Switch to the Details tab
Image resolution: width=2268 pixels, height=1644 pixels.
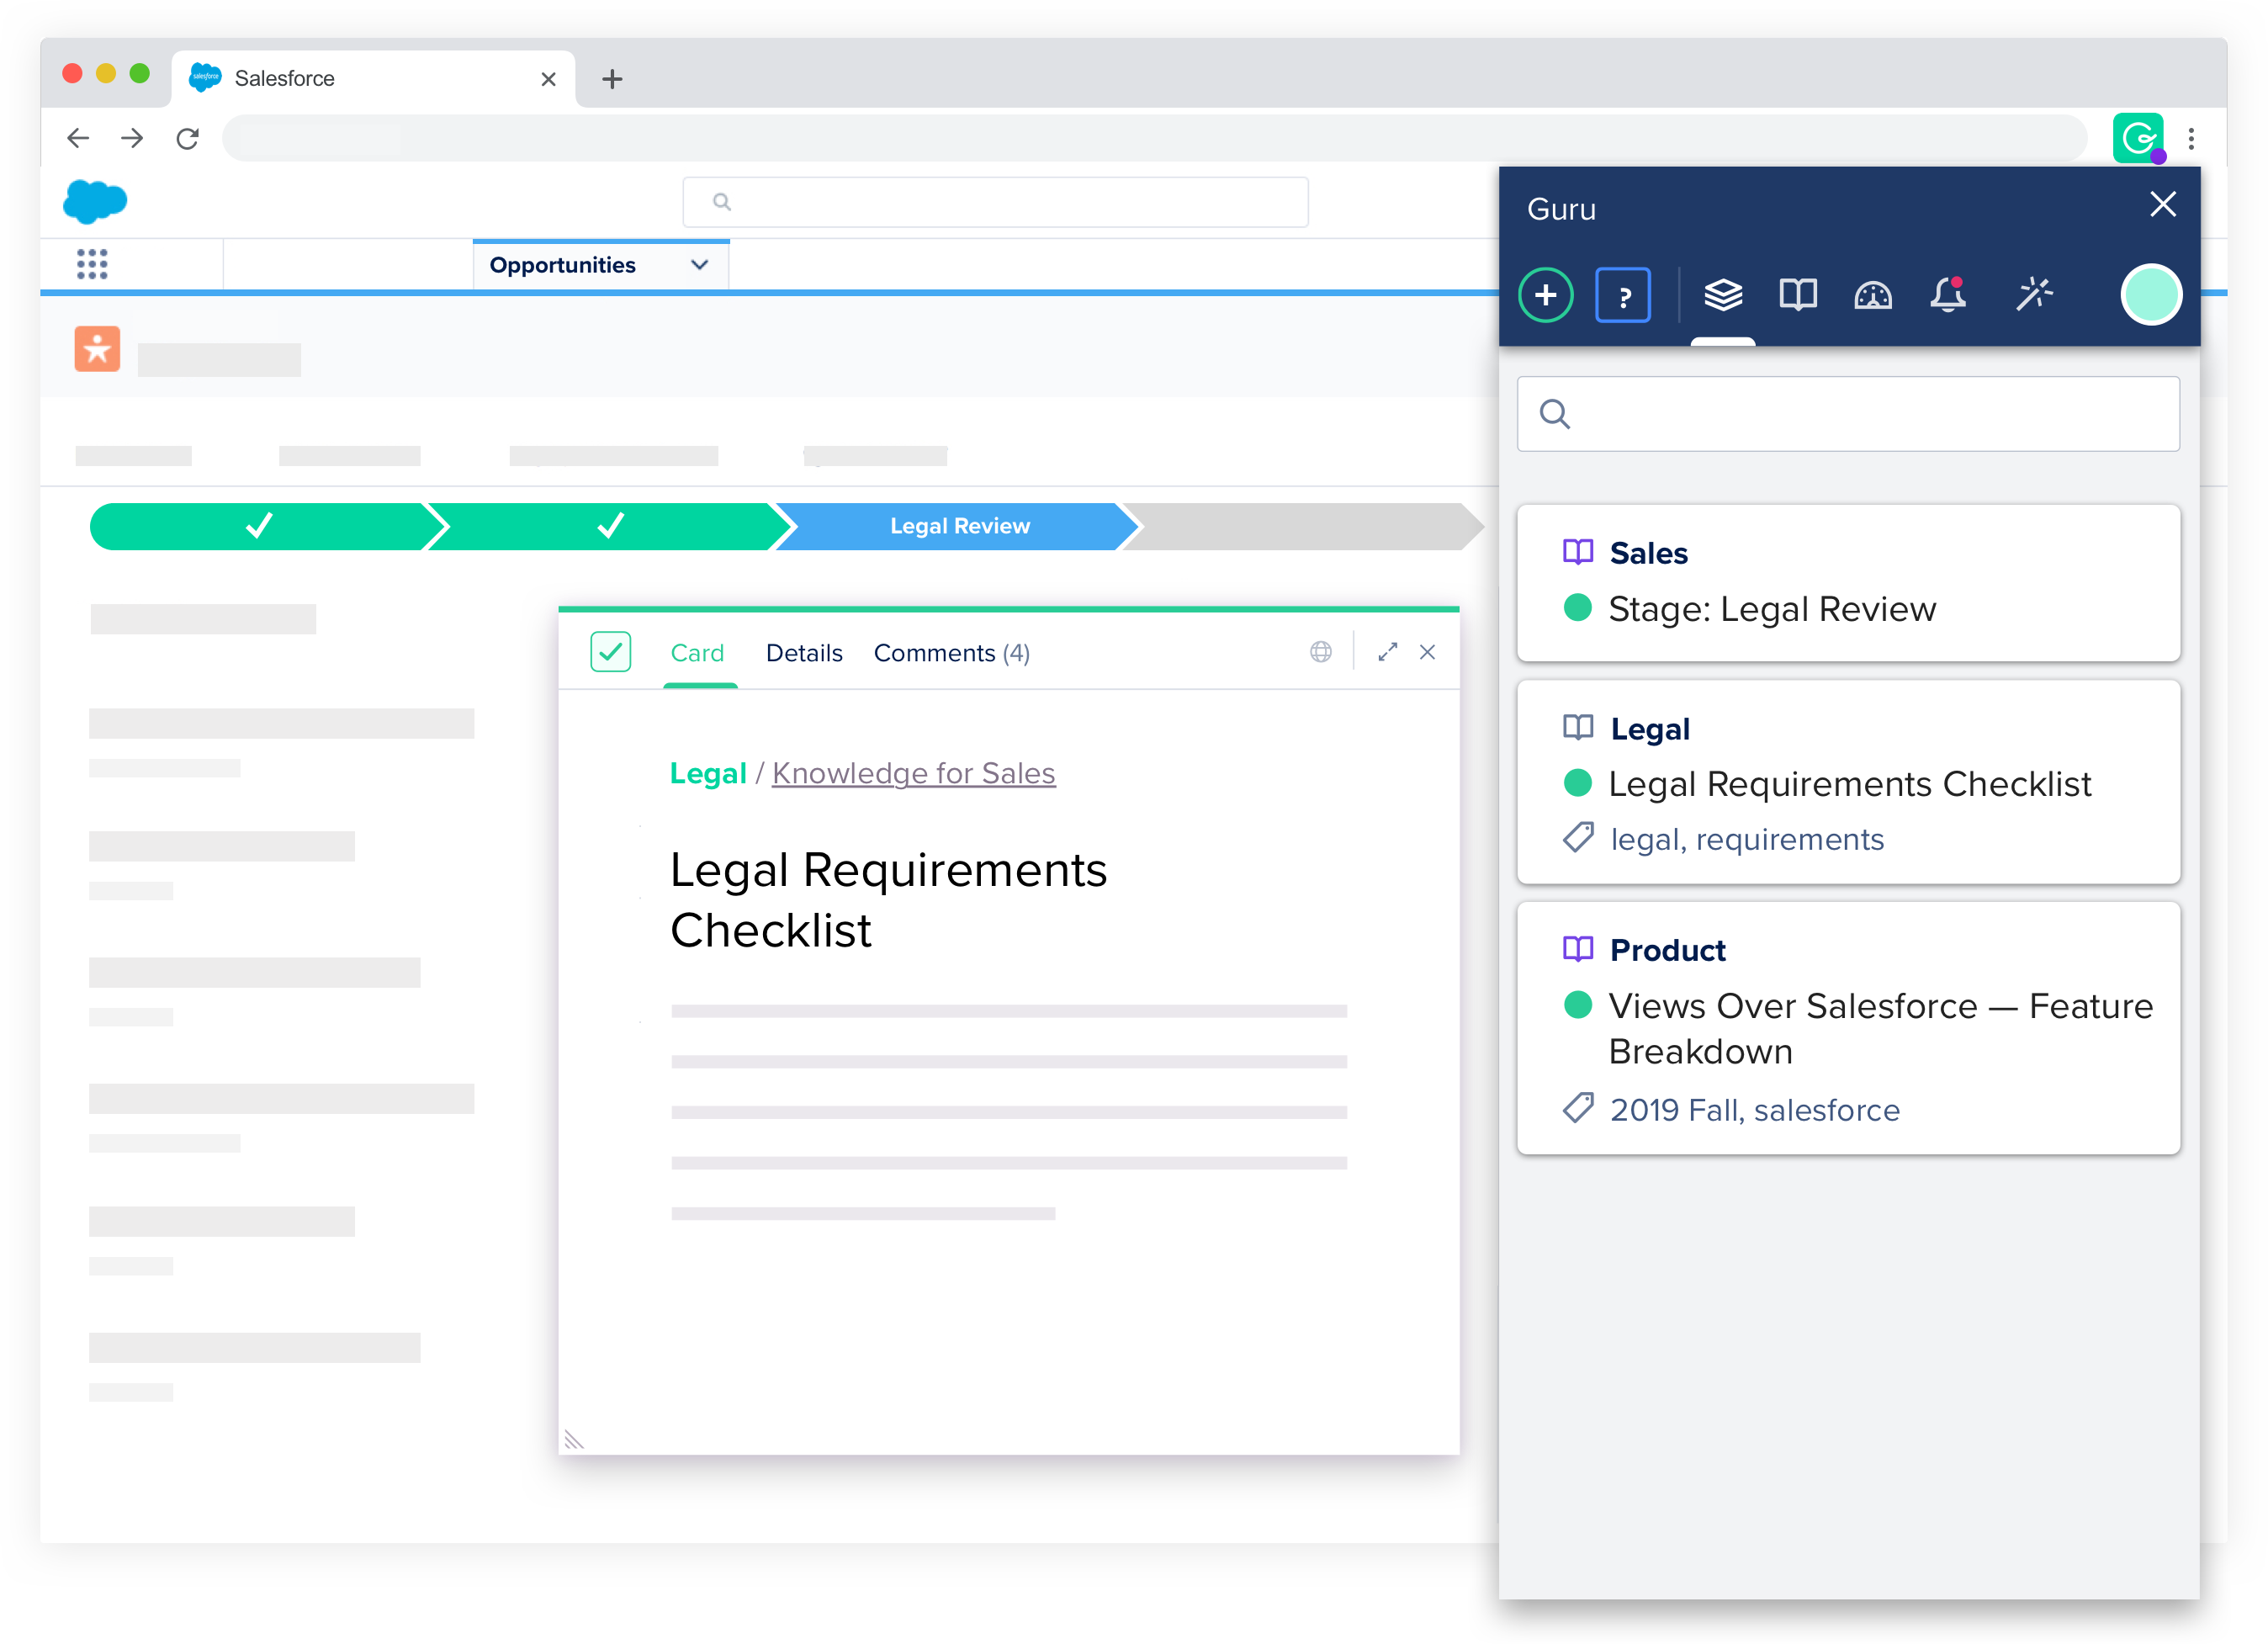pos(803,653)
